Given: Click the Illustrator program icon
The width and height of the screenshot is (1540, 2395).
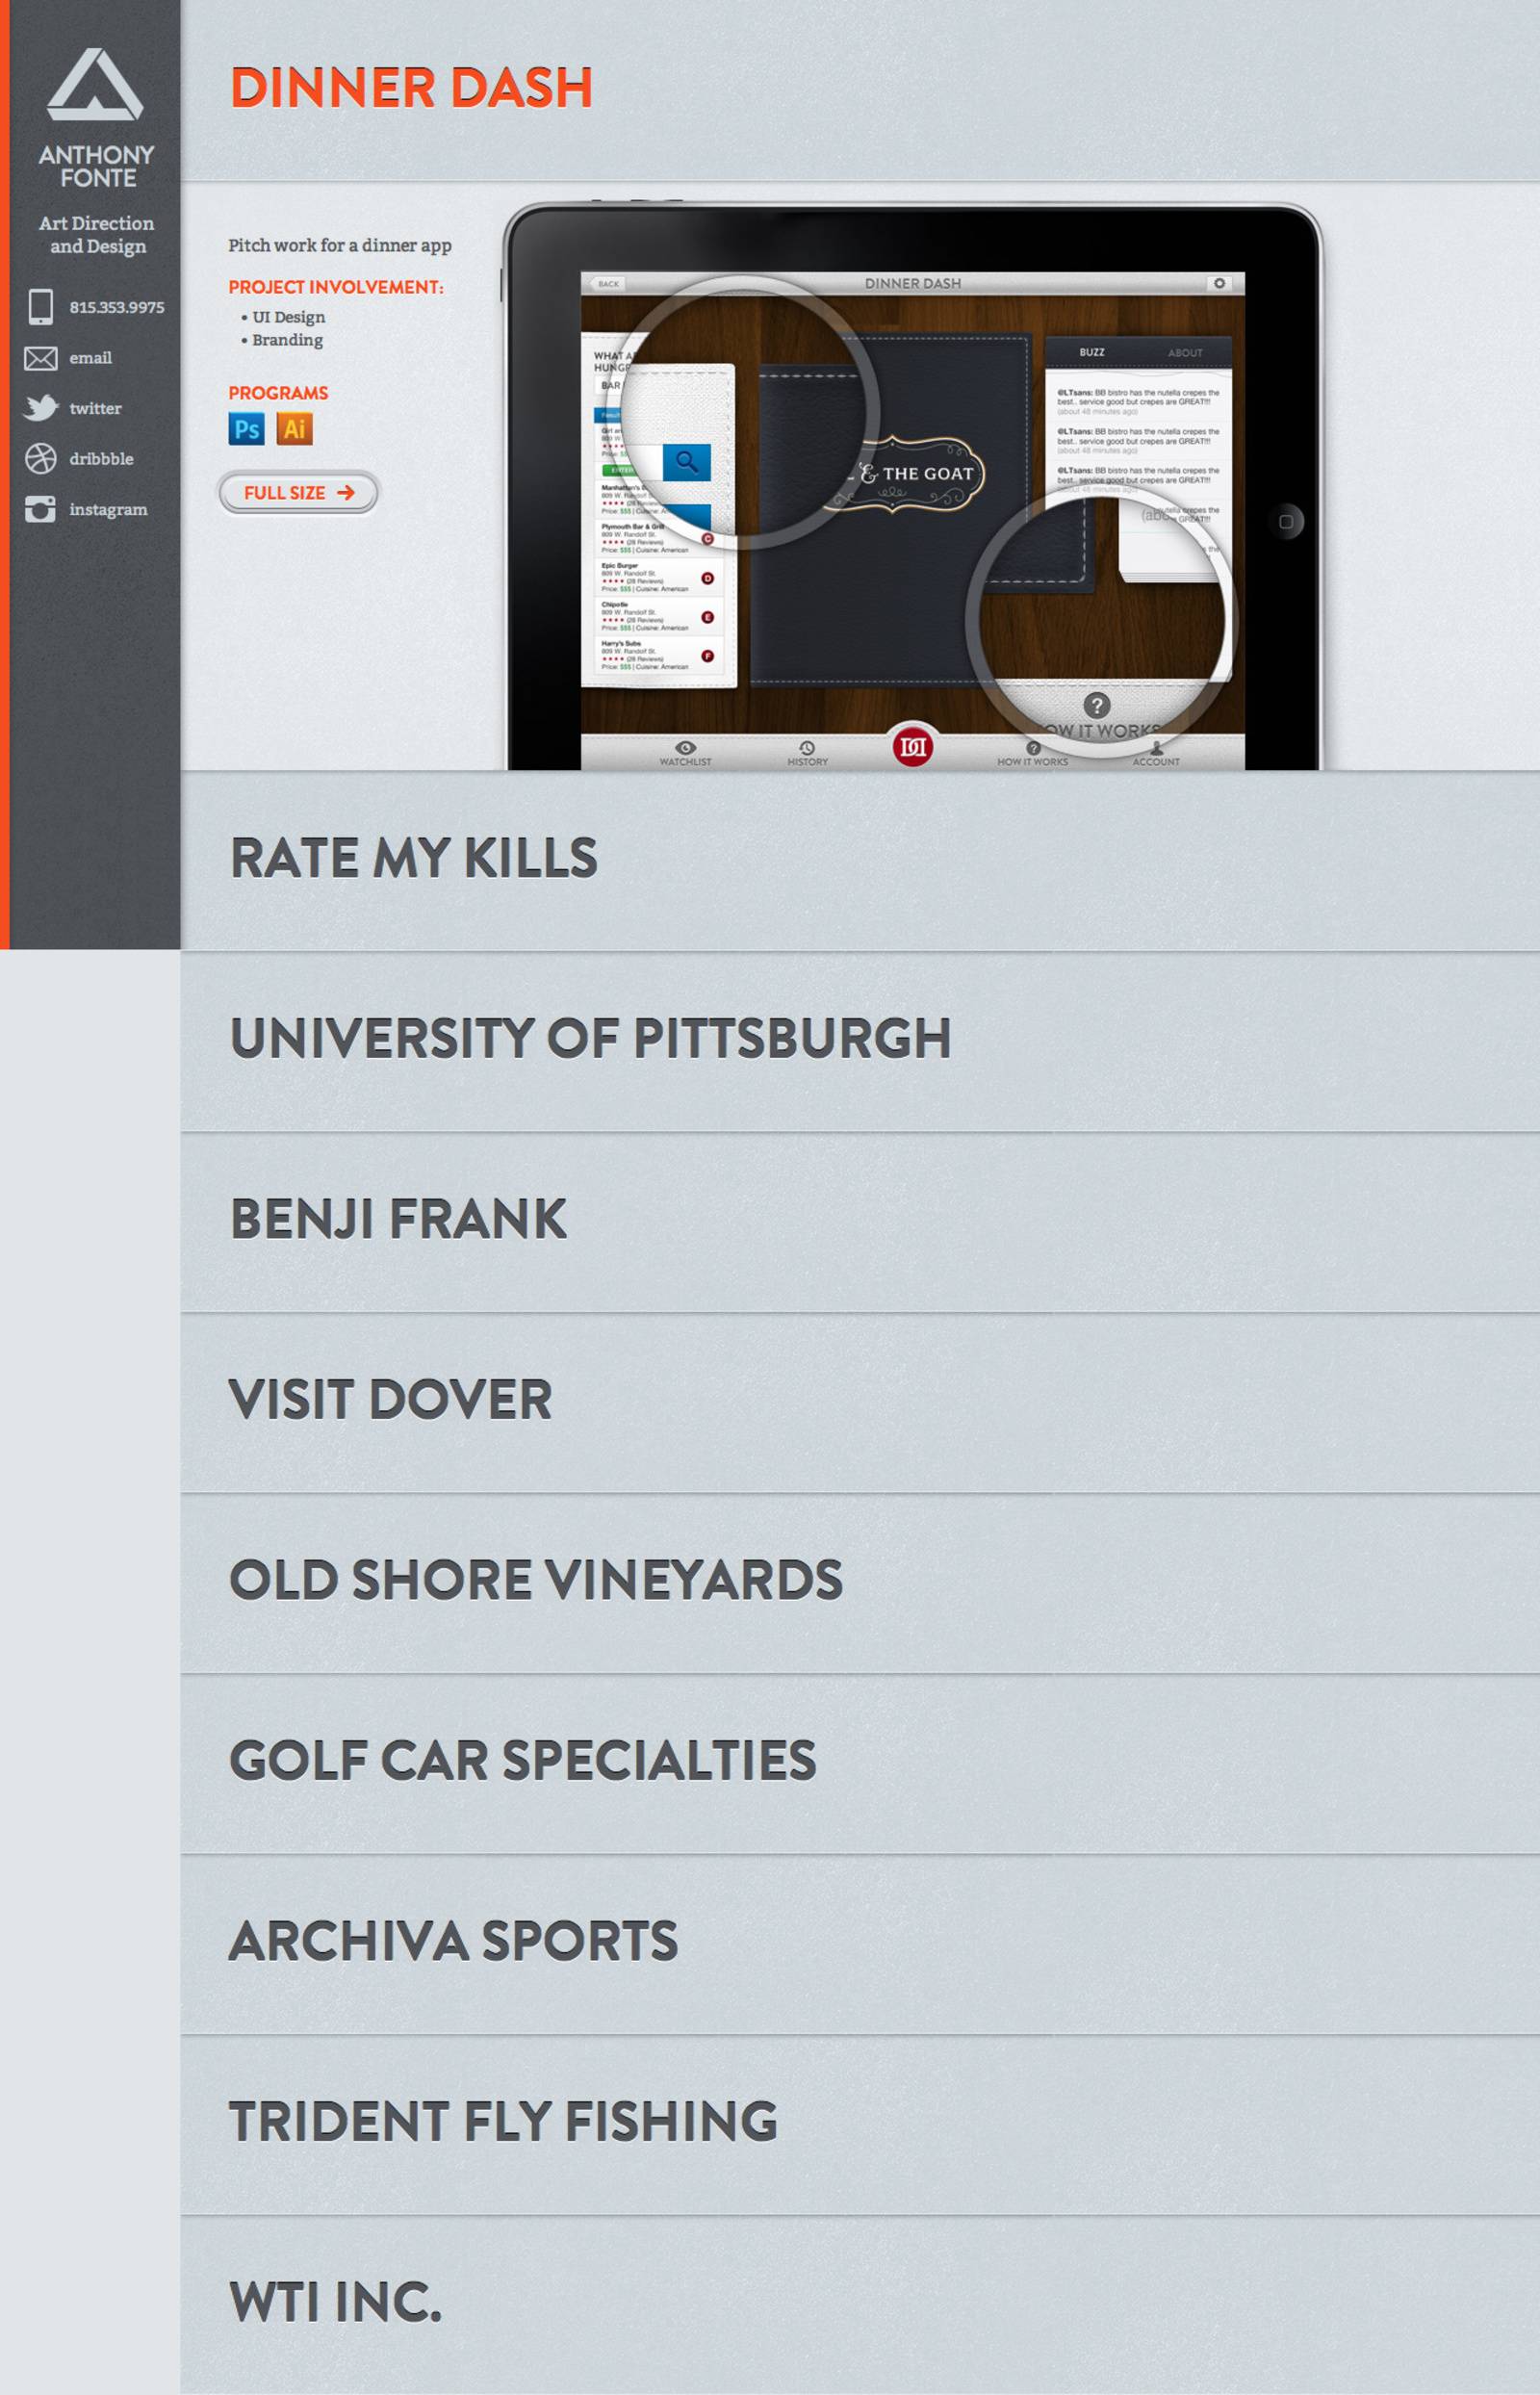Looking at the screenshot, I should [x=294, y=429].
